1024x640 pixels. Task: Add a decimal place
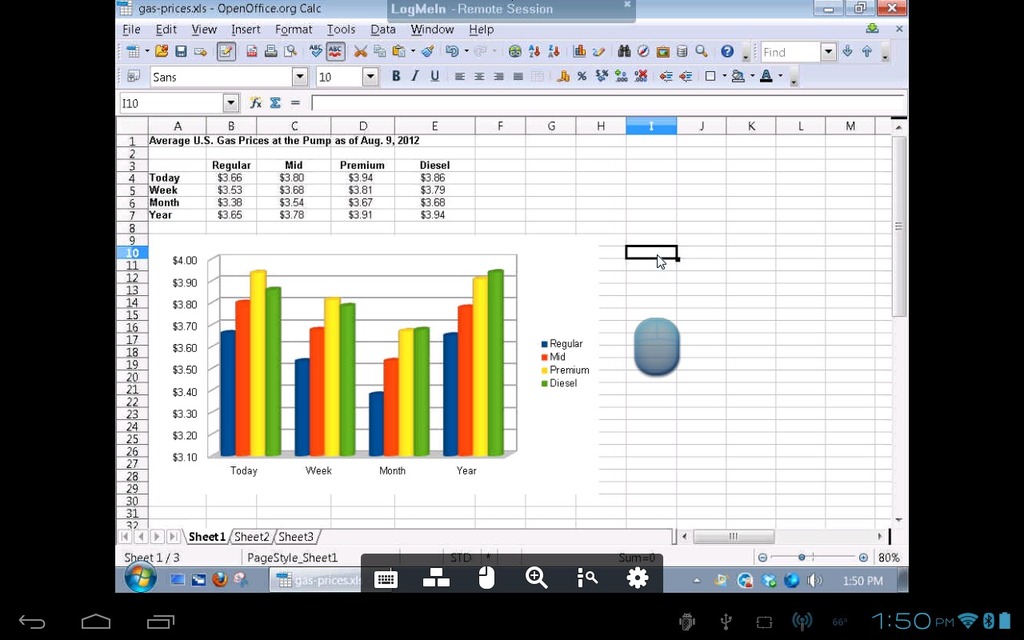(x=621, y=76)
